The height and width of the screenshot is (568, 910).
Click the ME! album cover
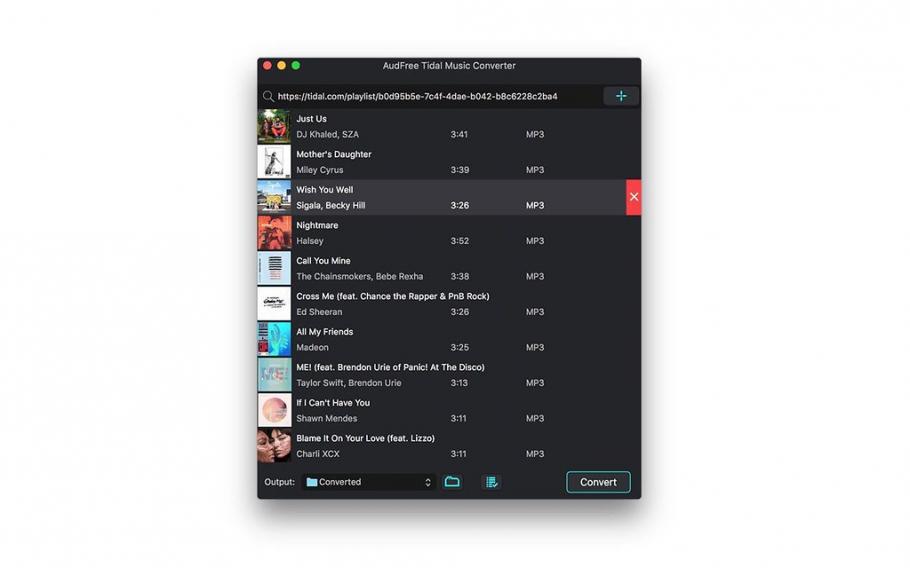(x=274, y=375)
